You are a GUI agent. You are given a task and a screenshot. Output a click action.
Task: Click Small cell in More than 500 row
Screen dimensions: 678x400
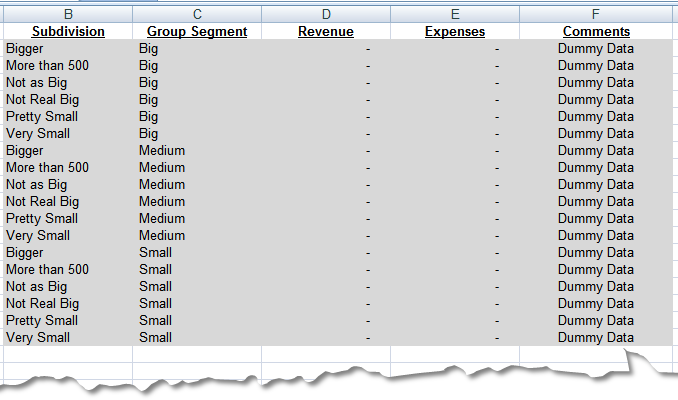pos(197,269)
